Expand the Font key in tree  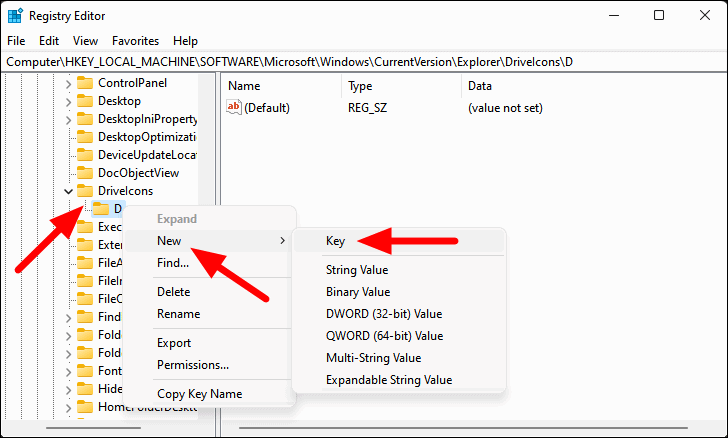tap(68, 372)
